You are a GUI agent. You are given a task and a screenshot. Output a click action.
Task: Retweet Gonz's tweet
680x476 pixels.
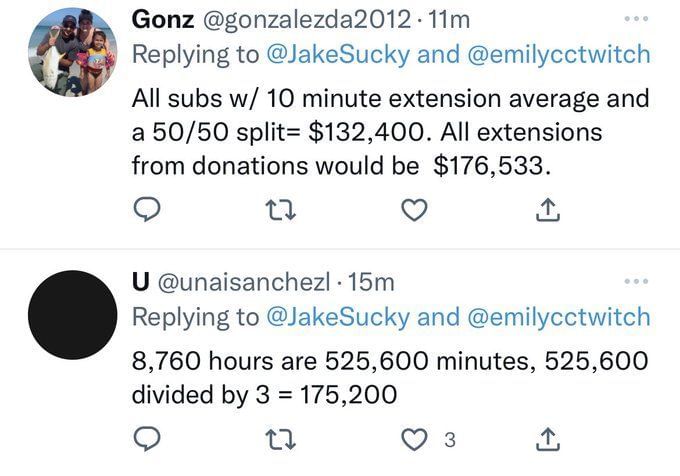[282, 208]
